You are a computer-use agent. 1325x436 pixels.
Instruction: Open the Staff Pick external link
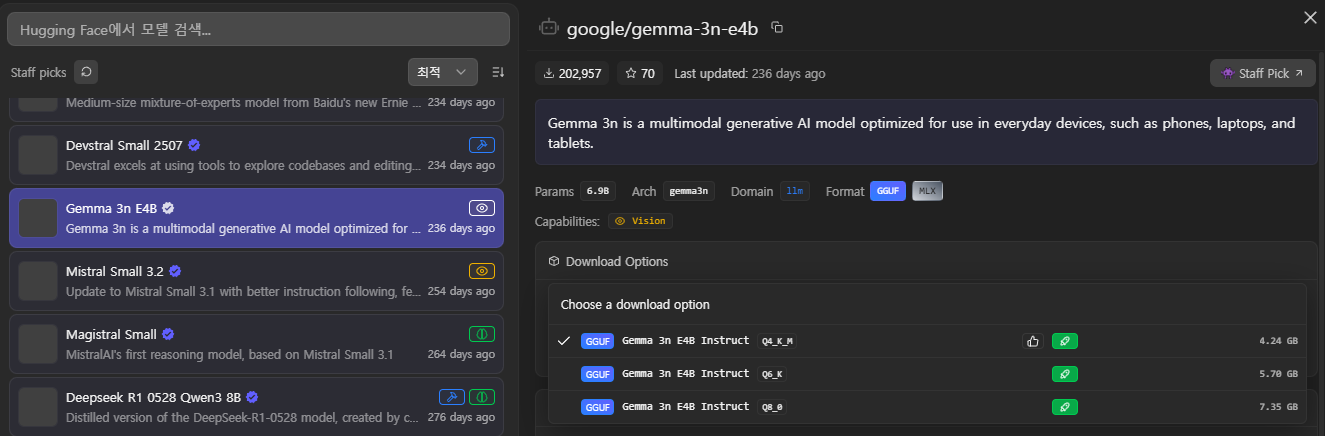[x=1263, y=73]
